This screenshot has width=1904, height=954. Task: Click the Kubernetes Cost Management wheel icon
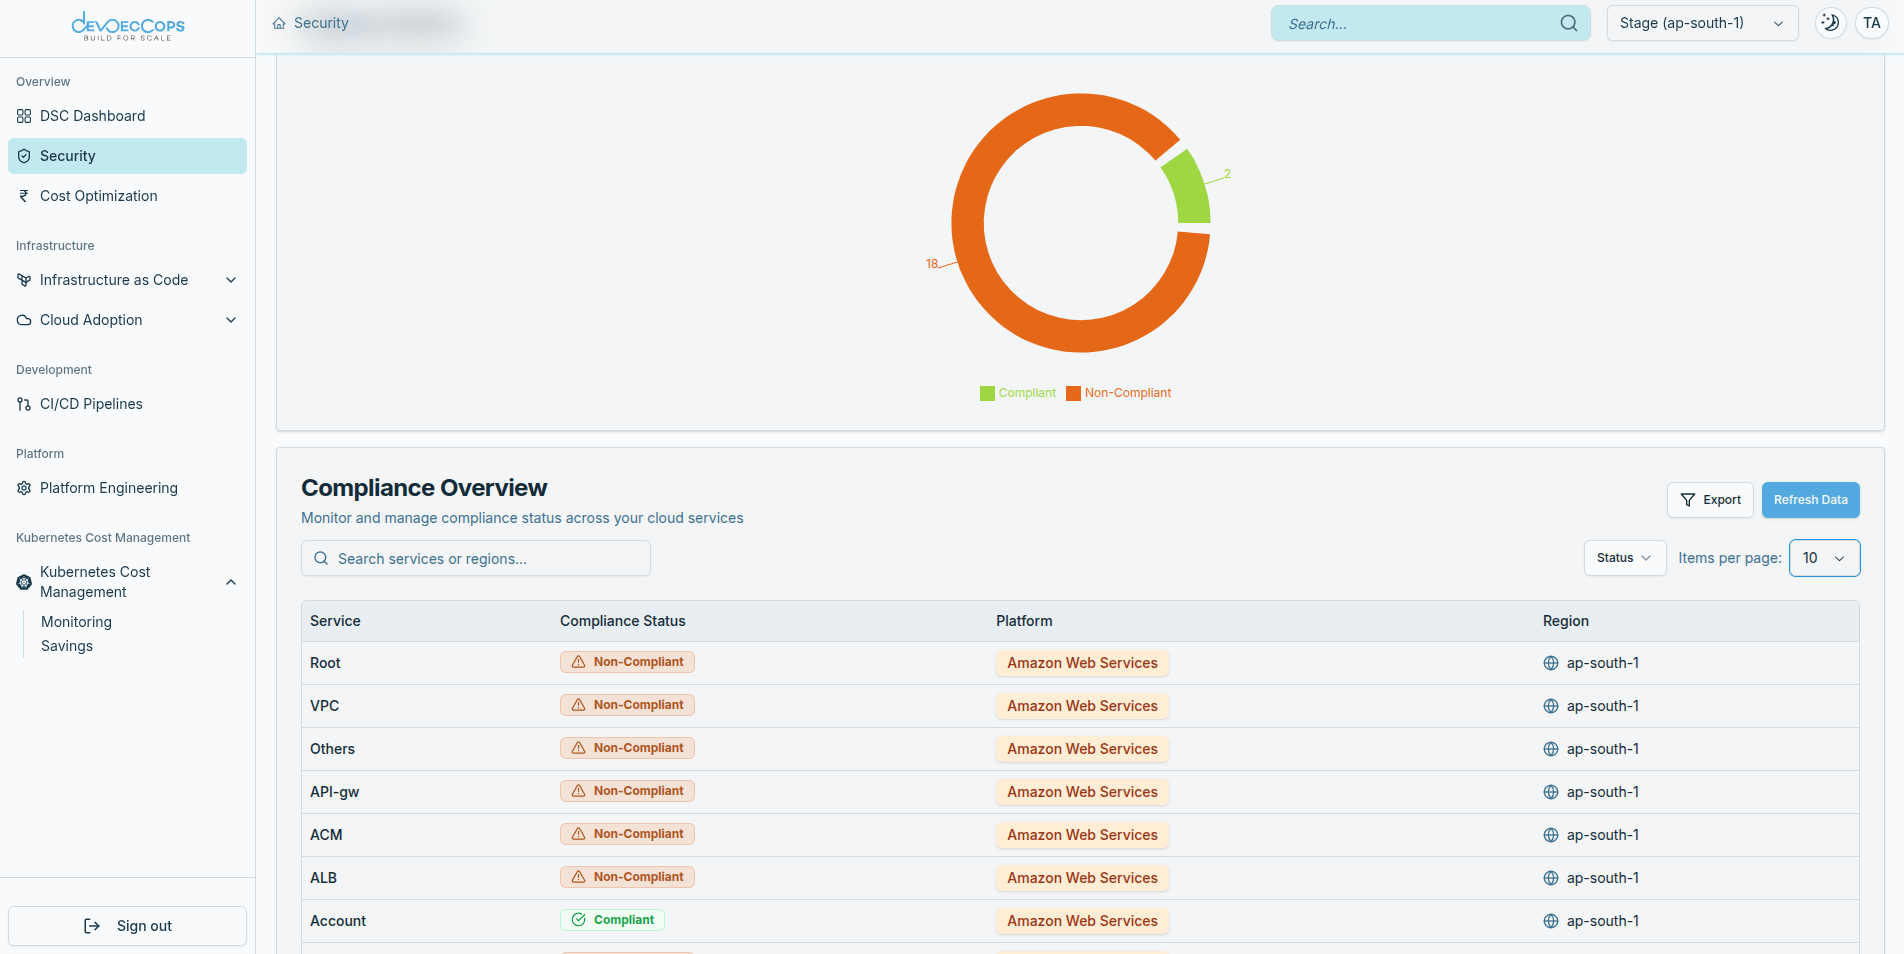(24, 582)
